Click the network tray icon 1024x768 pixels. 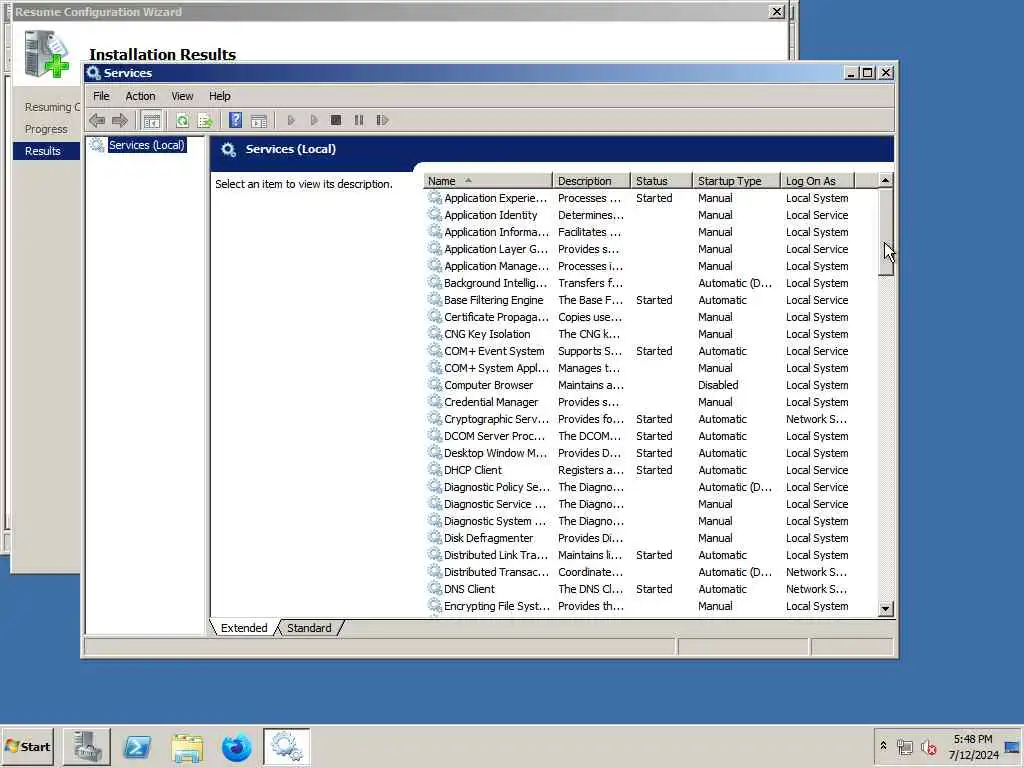coord(904,747)
